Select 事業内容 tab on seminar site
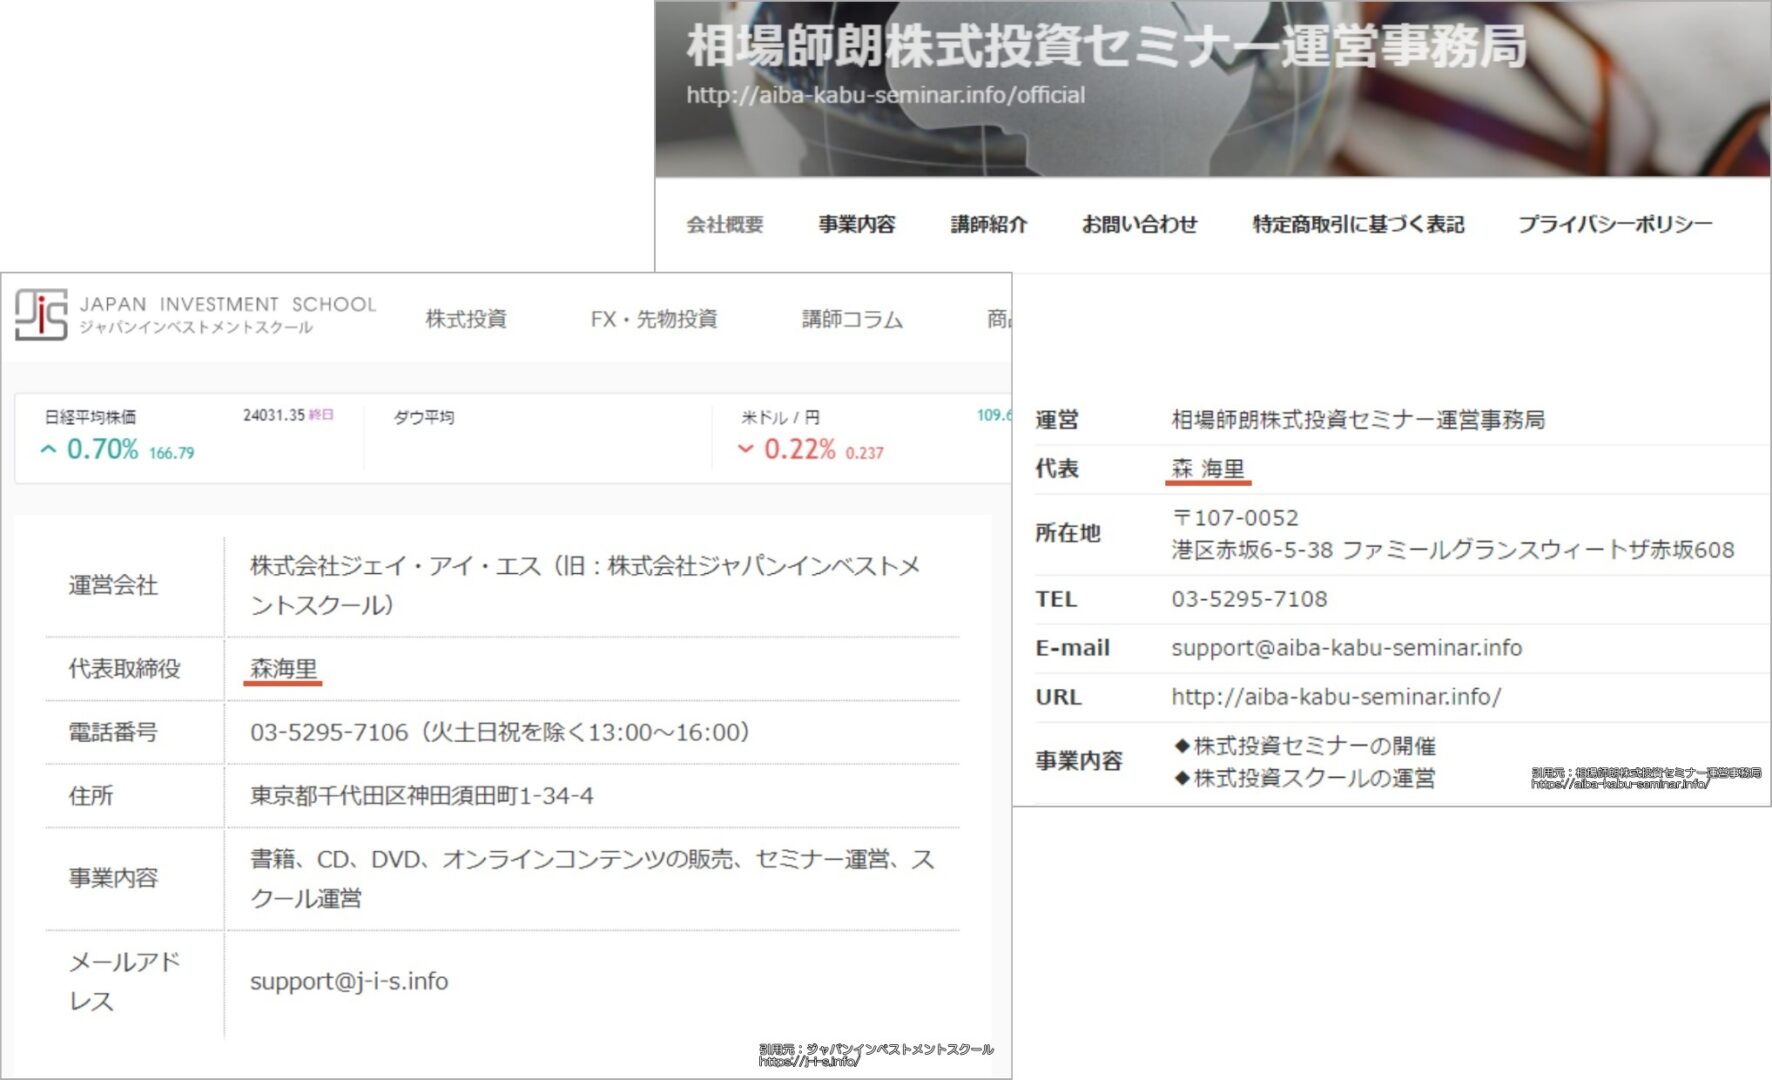 point(857,224)
